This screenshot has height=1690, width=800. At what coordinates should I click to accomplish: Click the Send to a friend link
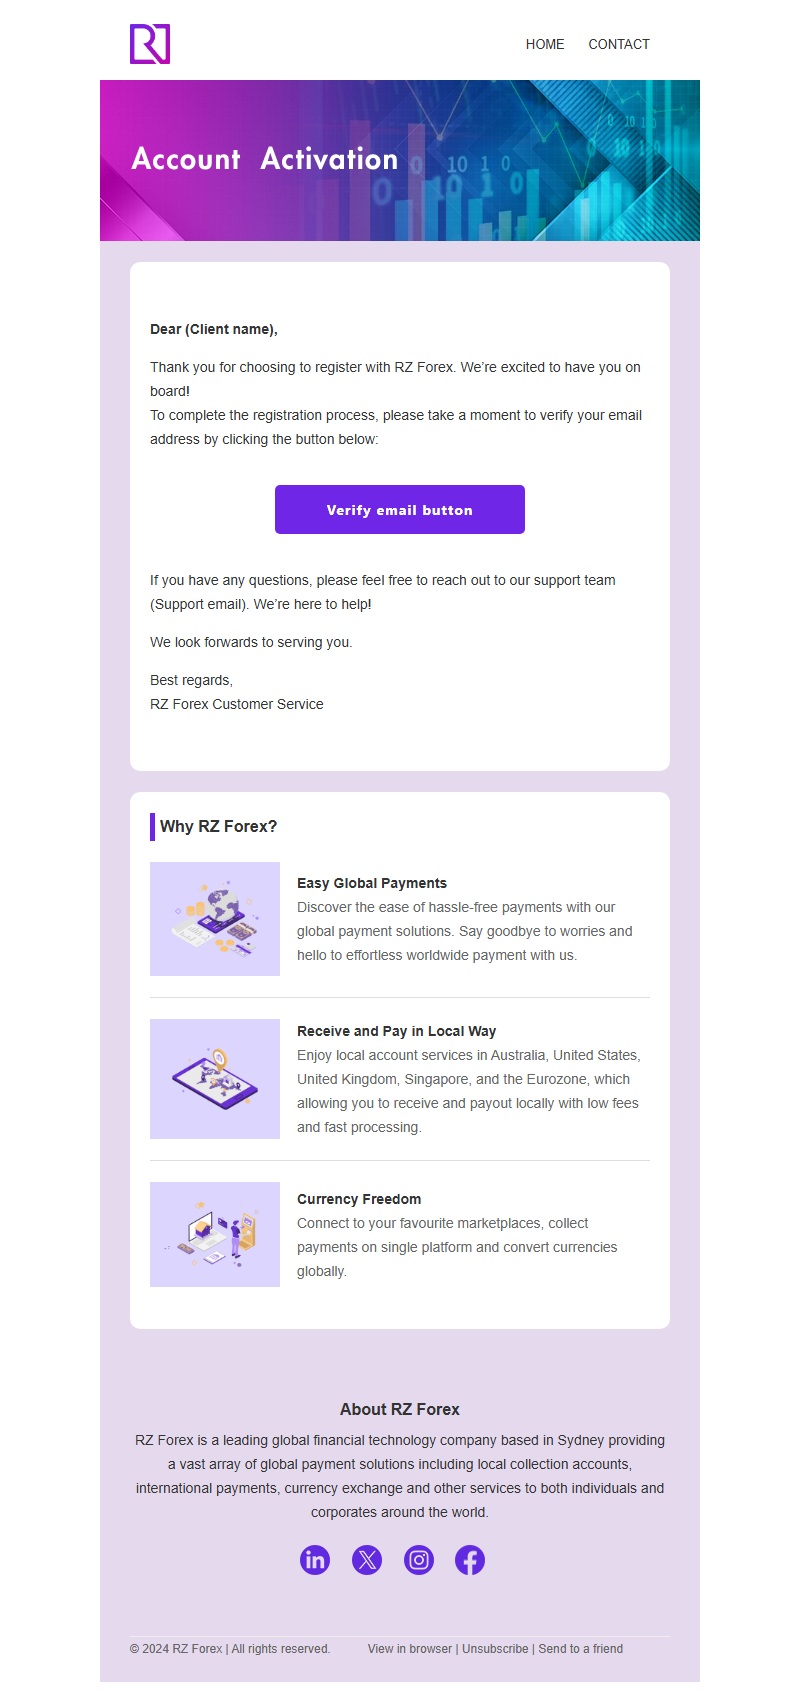click(x=581, y=1649)
